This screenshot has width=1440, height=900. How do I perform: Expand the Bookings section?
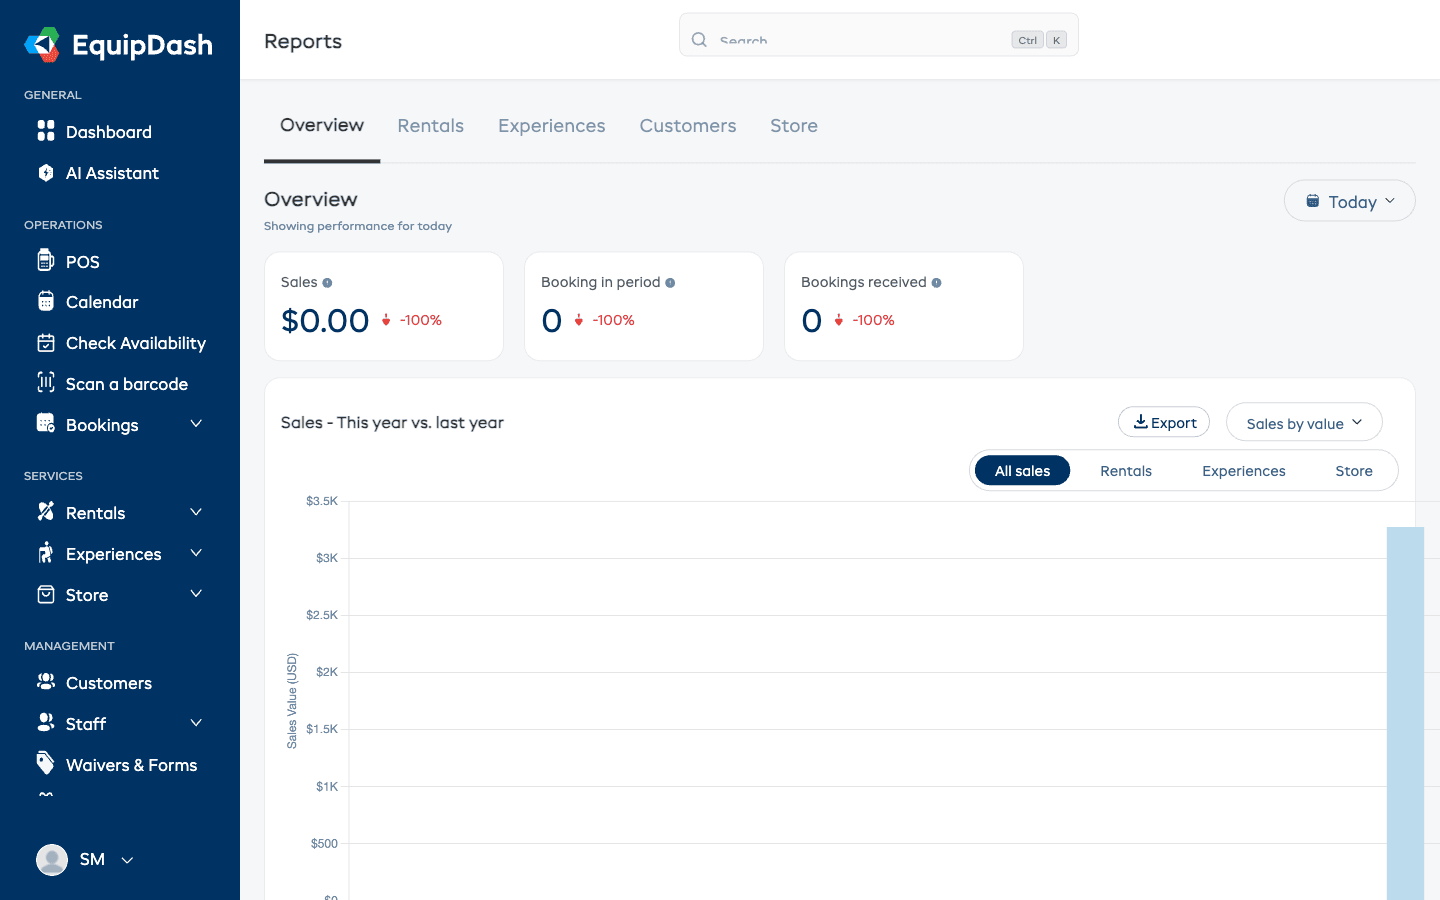pos(196,424)
